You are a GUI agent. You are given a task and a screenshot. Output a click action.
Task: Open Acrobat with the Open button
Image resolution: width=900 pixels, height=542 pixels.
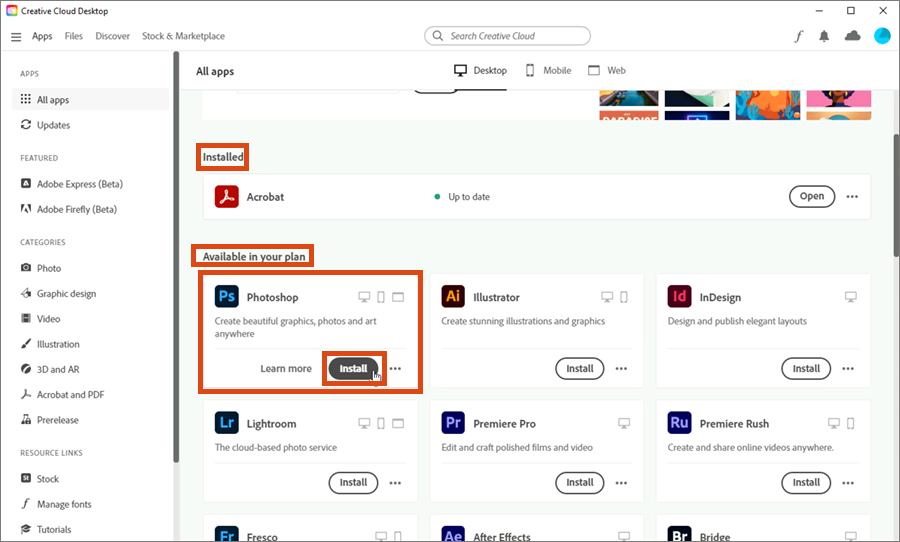811,197
